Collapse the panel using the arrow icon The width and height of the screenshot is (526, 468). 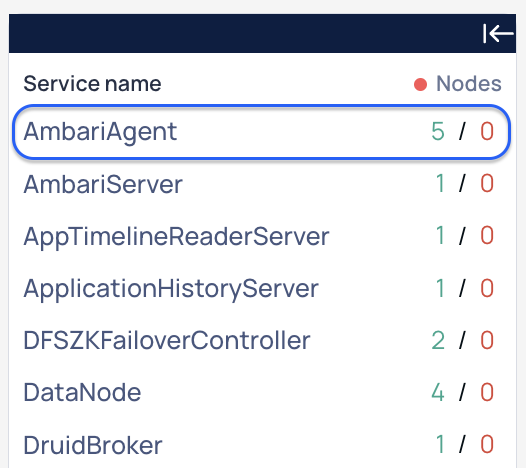pyautogui.click(x=498, y=33)
